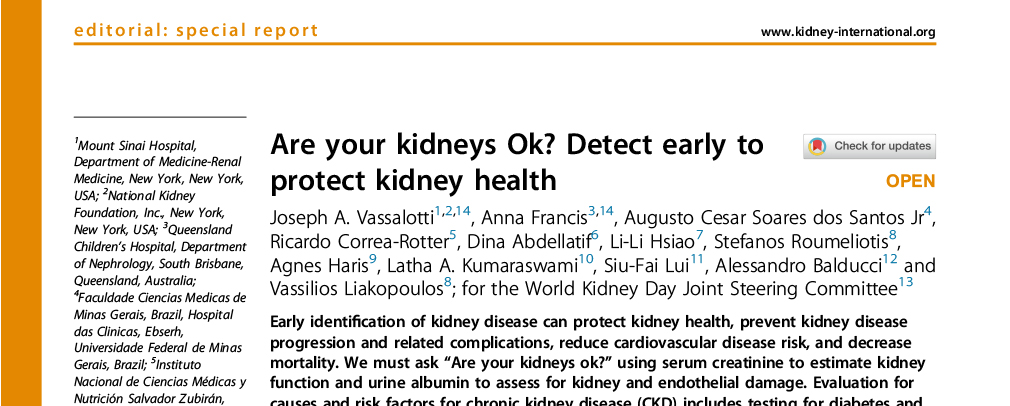The image size is (1010, 406).
Task: Click superscript 13 after Steering Committee
Action: 906,282
